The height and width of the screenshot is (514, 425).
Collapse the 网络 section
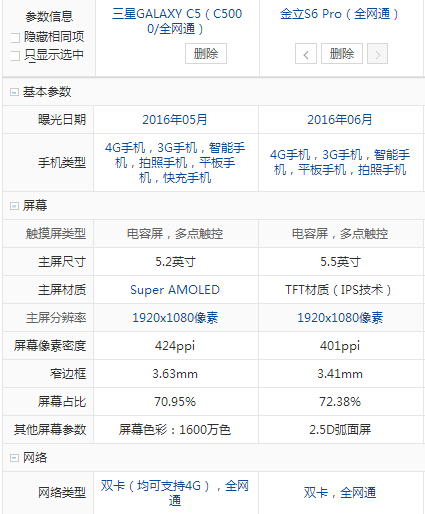point(14,458)
